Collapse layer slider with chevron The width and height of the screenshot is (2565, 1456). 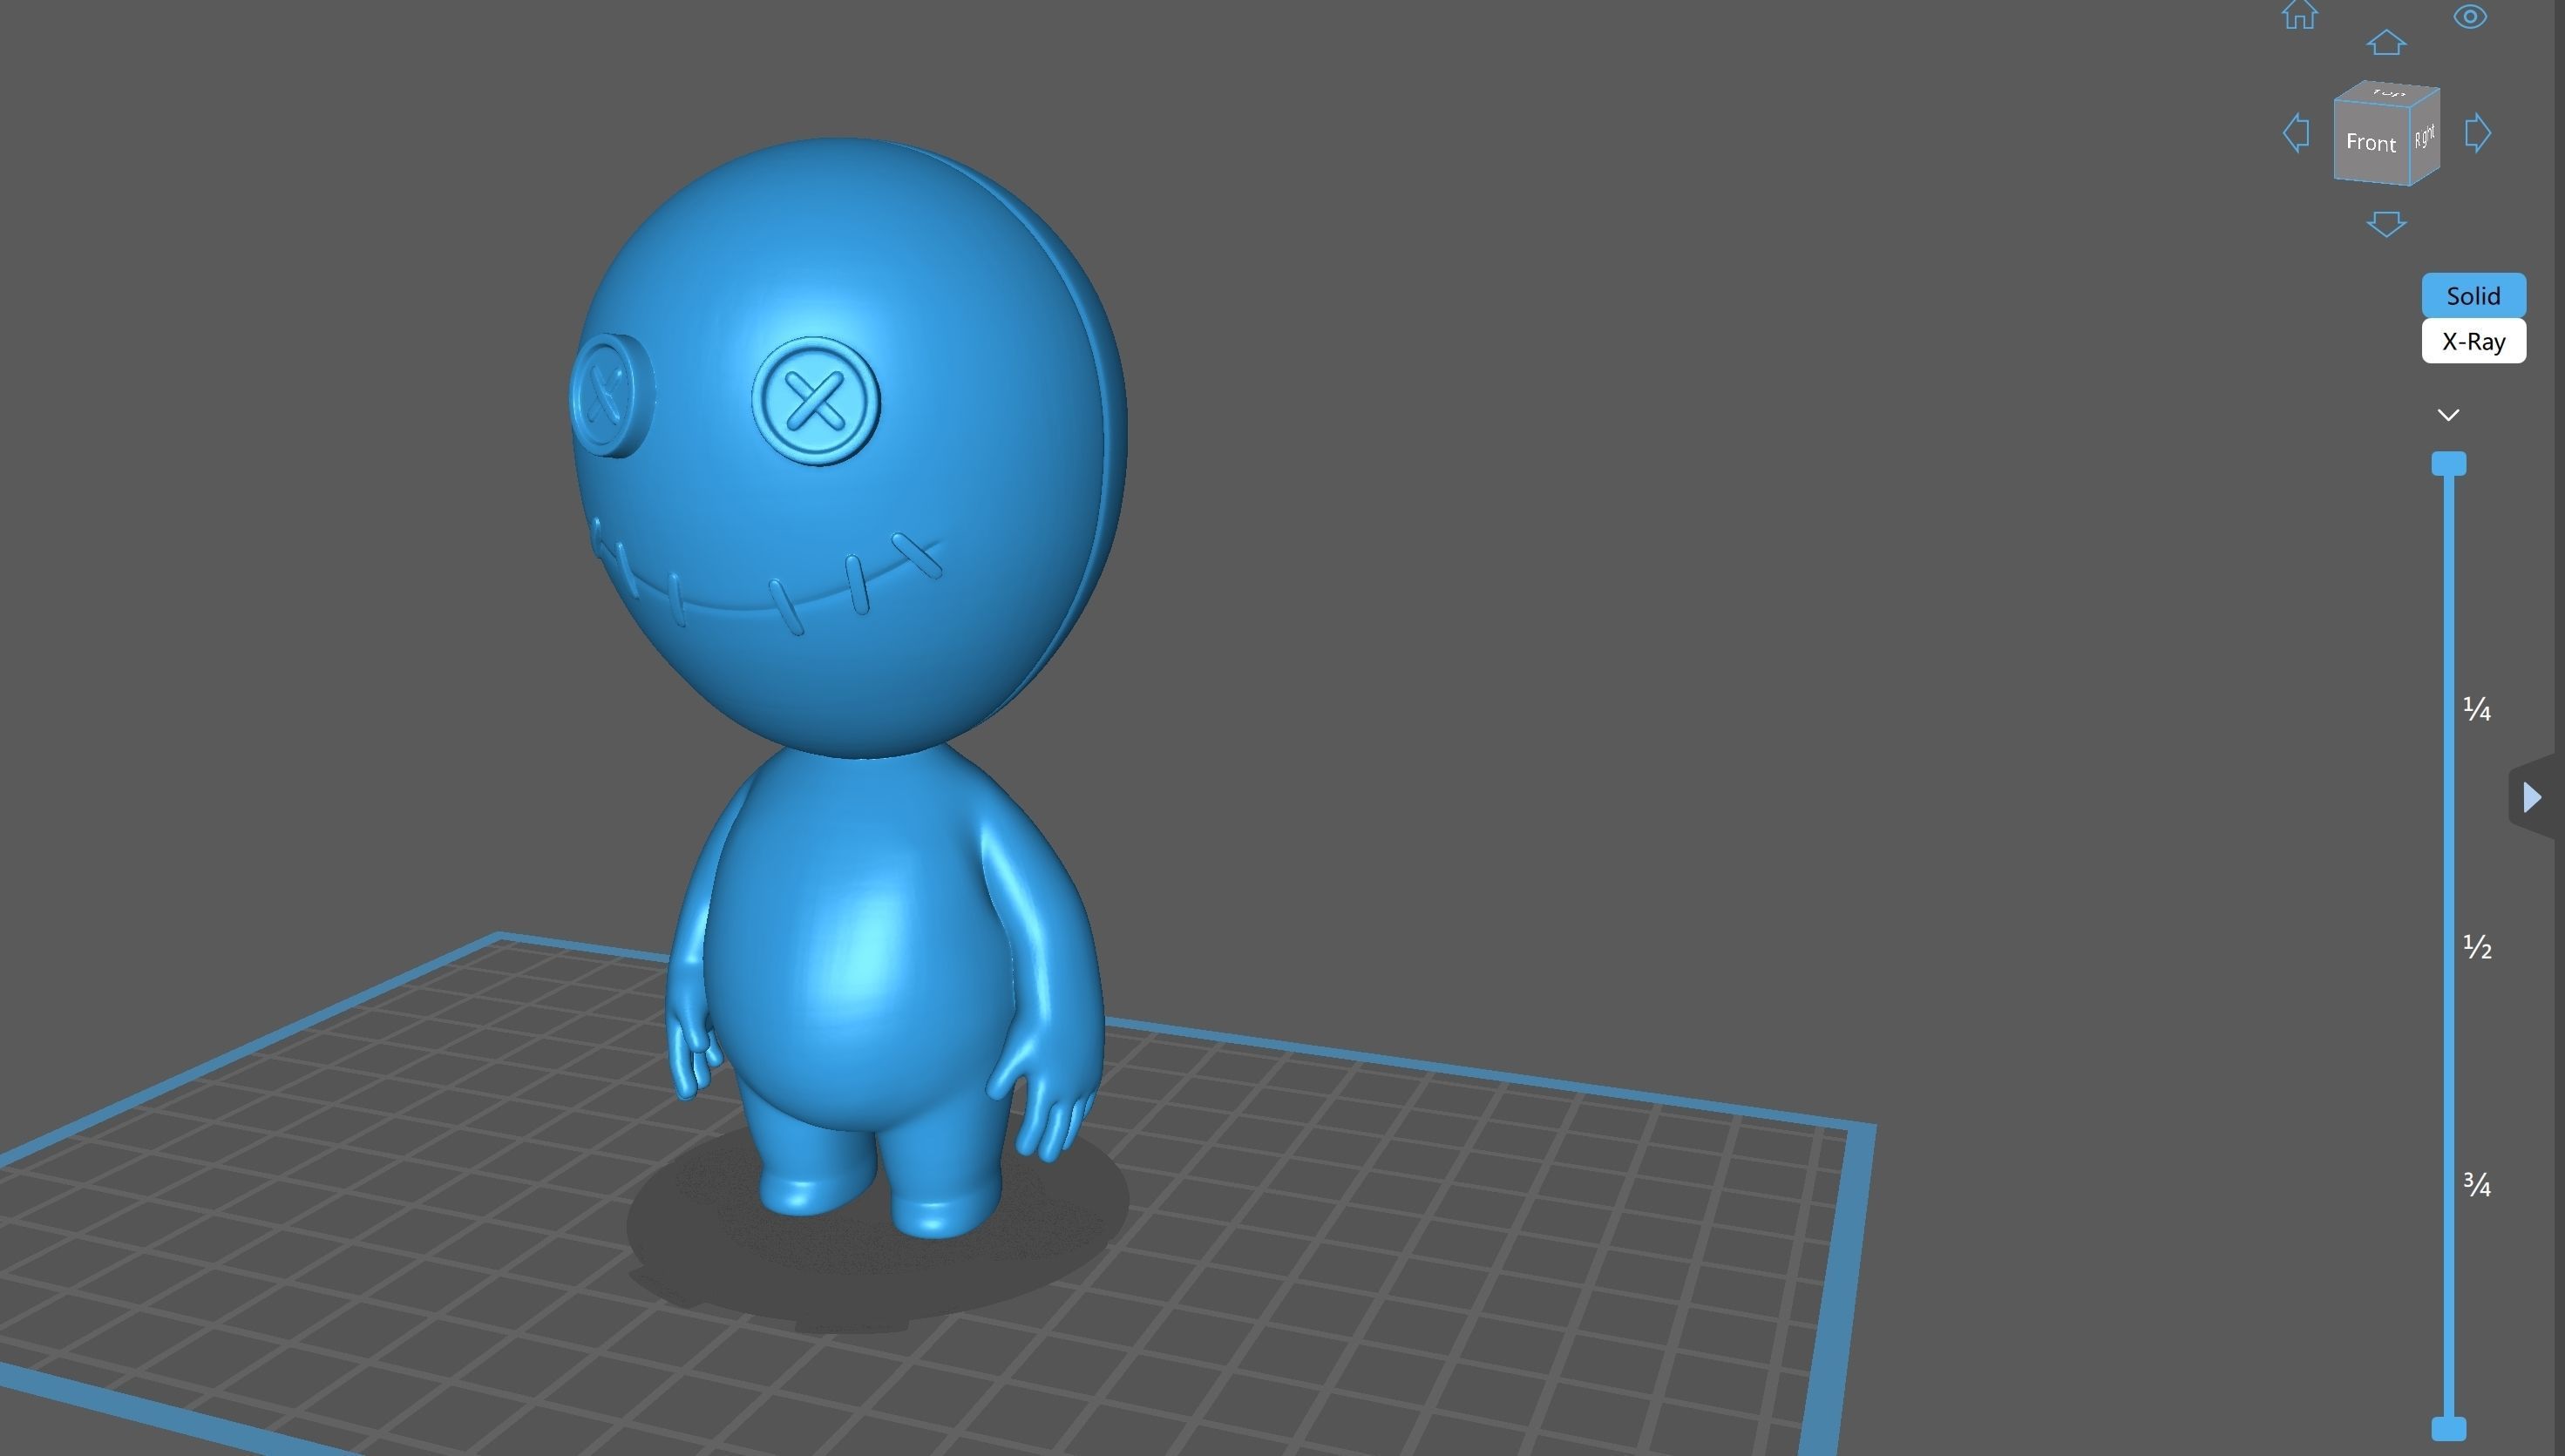pyautogui.click(x=2447, y=415)
